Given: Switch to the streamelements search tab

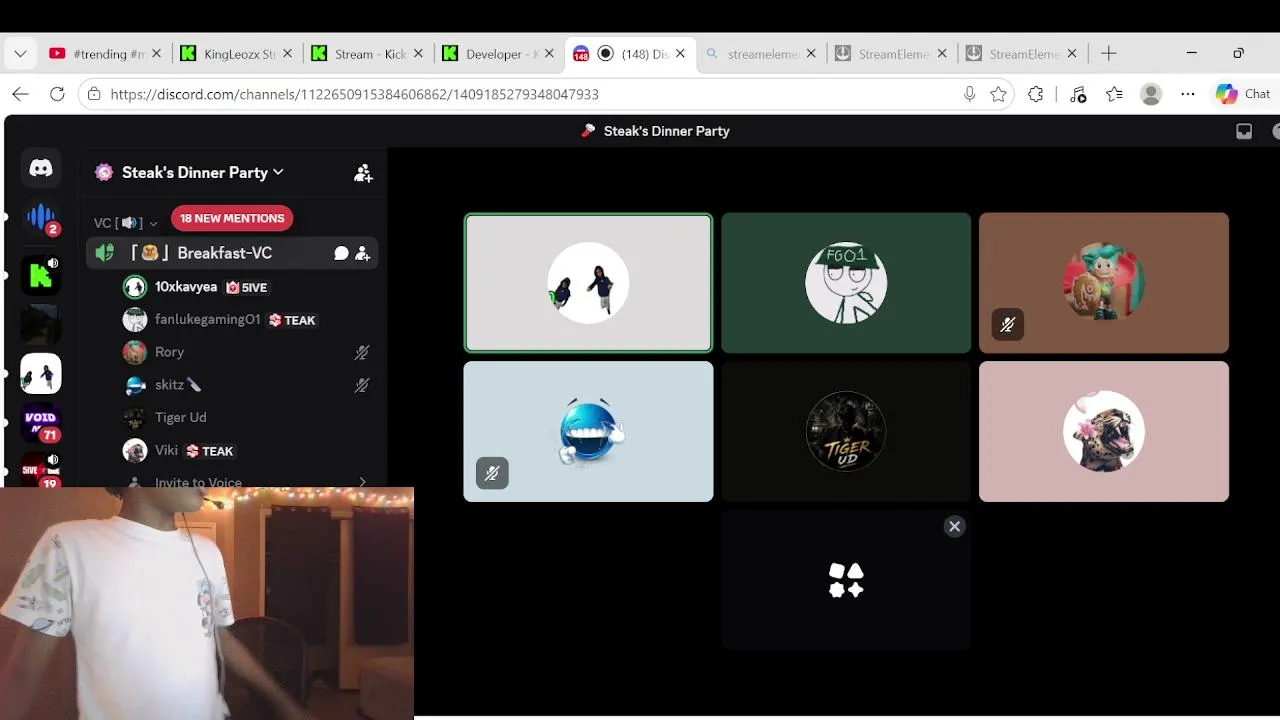Looking at the screenshot, I should coord(760,54).
